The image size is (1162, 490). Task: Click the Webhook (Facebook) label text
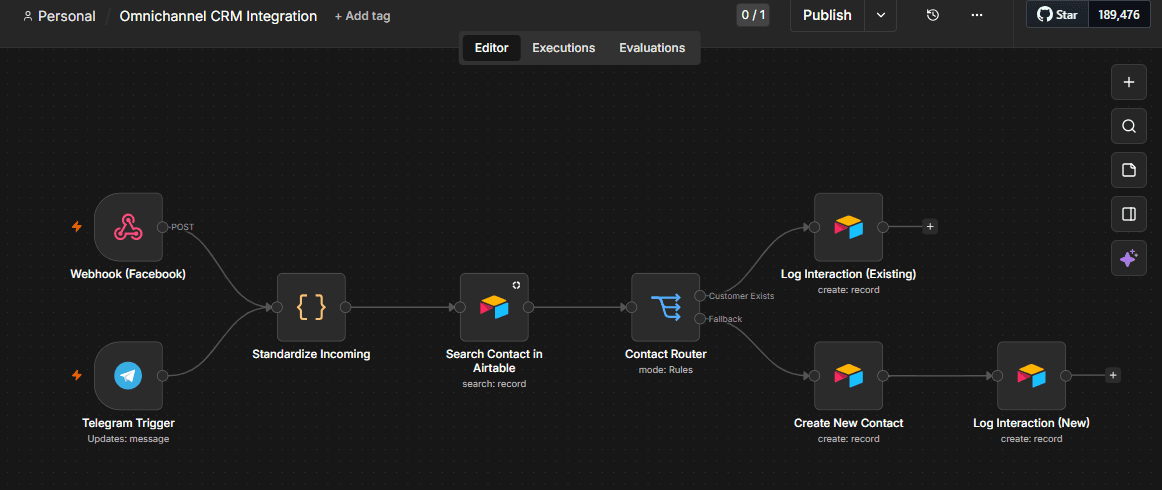128,274
